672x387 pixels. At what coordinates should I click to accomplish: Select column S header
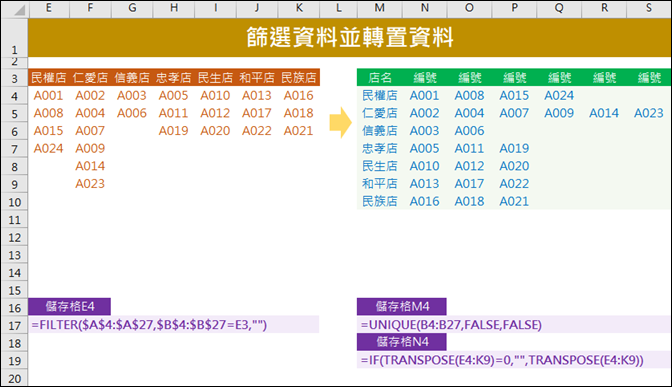point(649,8)
